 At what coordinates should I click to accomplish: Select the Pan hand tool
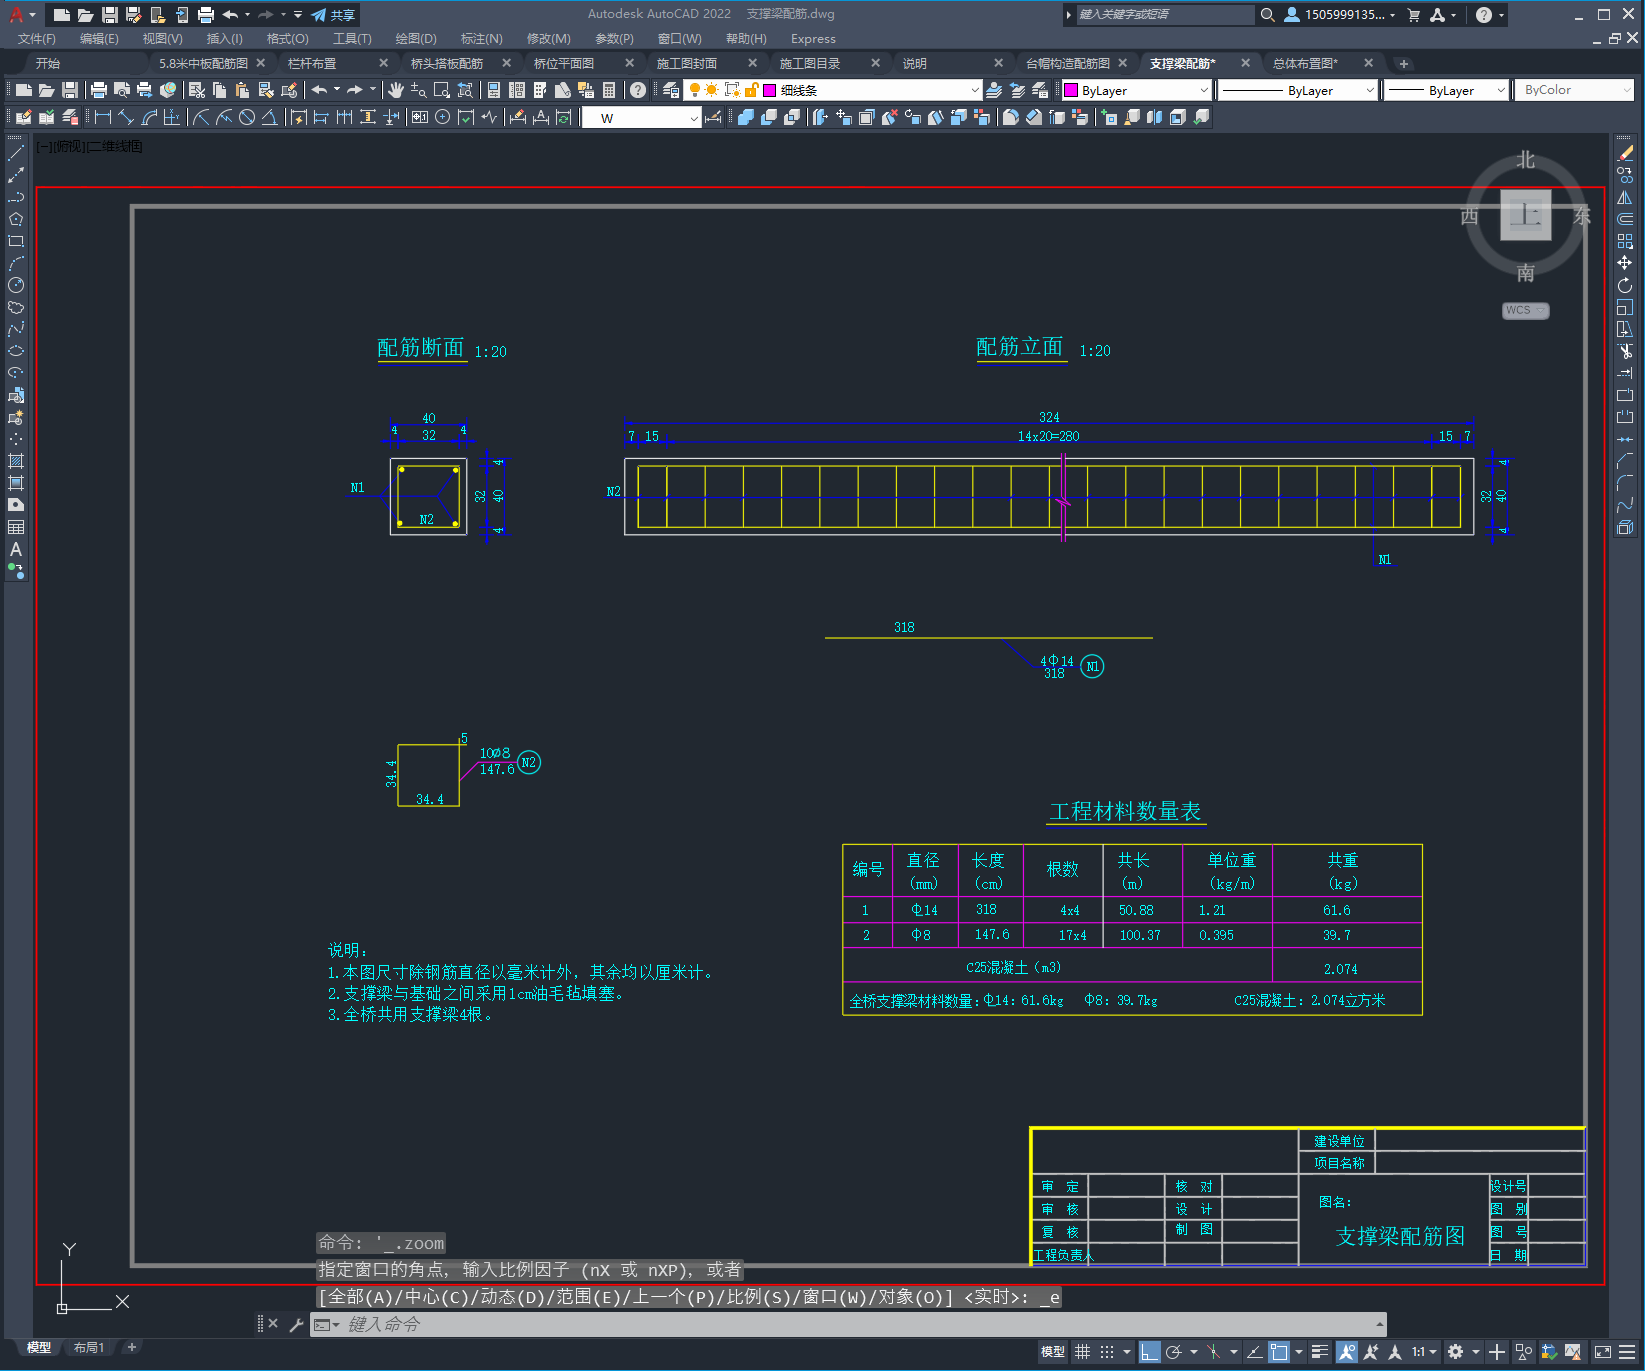pyautogui.click(x=396, y=90)
